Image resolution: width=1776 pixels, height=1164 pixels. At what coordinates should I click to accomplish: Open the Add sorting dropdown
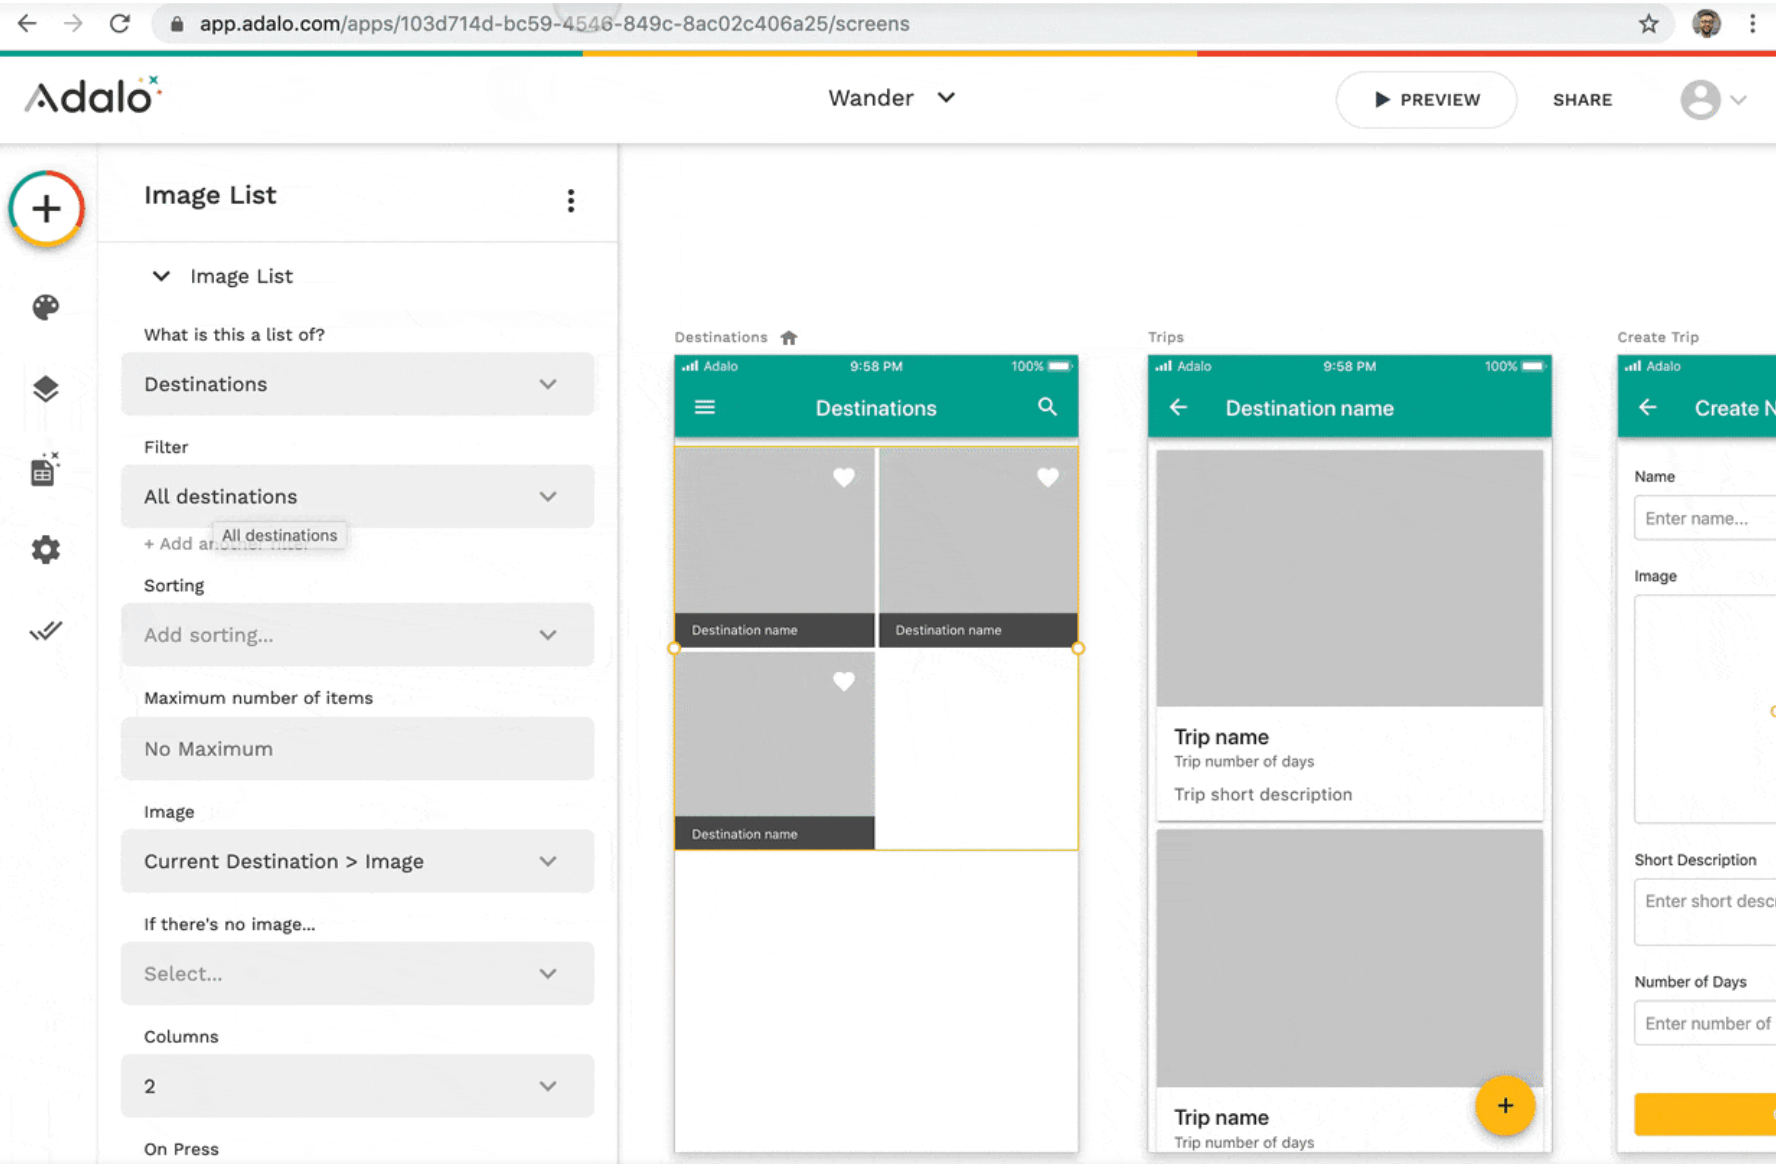click(357, 635)
